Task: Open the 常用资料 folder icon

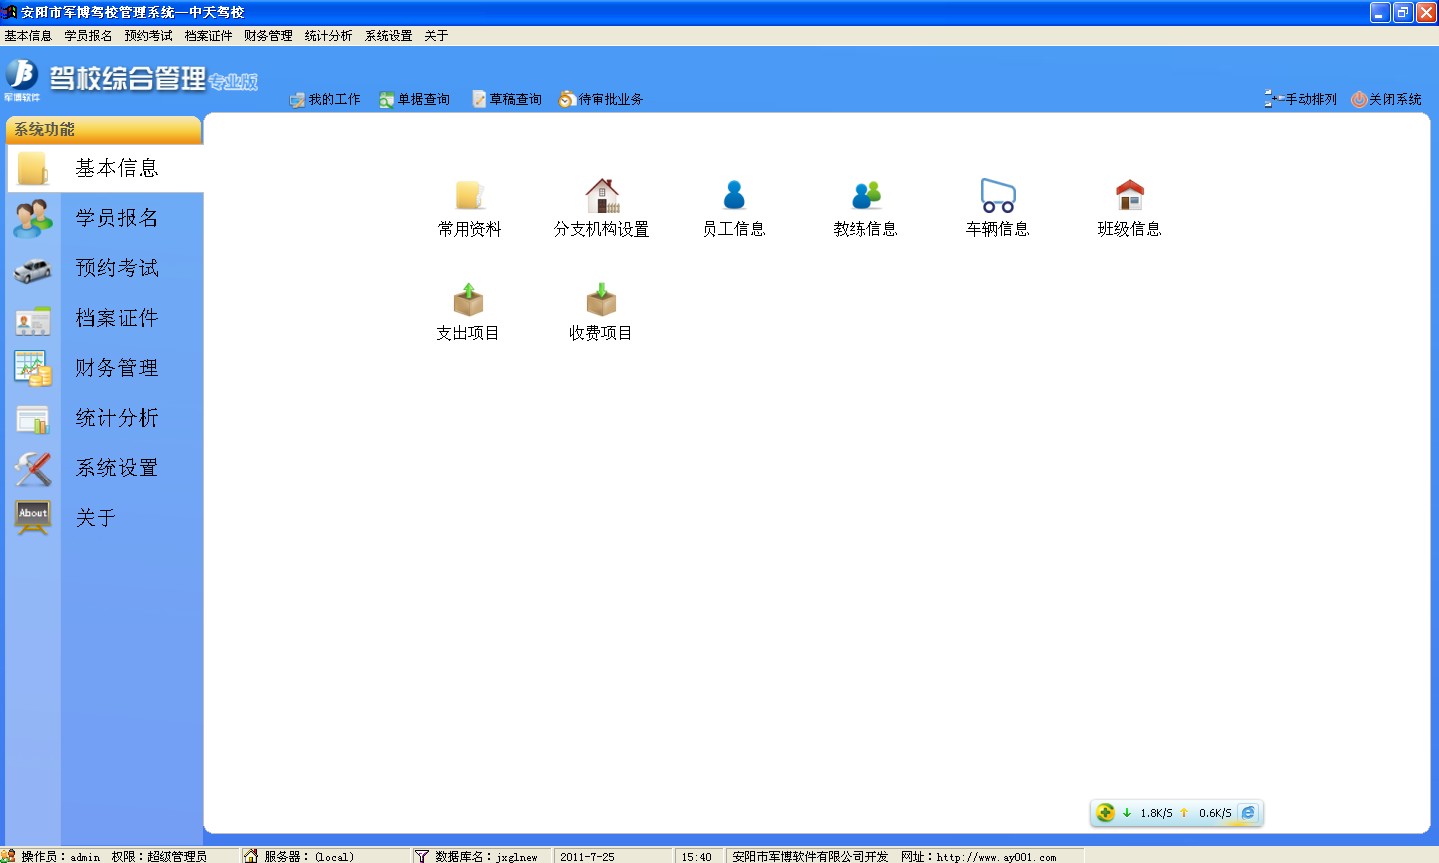Action: [469, 196]
